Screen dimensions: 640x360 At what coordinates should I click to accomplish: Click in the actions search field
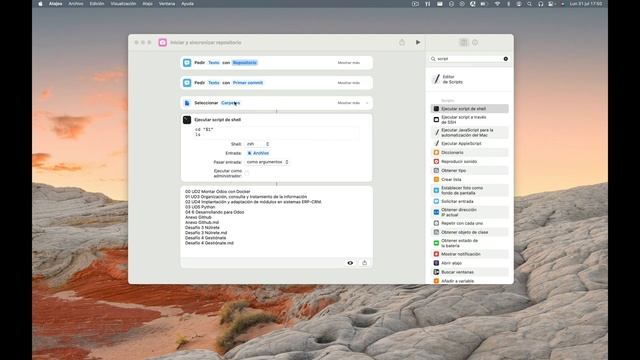coord(469,59)
